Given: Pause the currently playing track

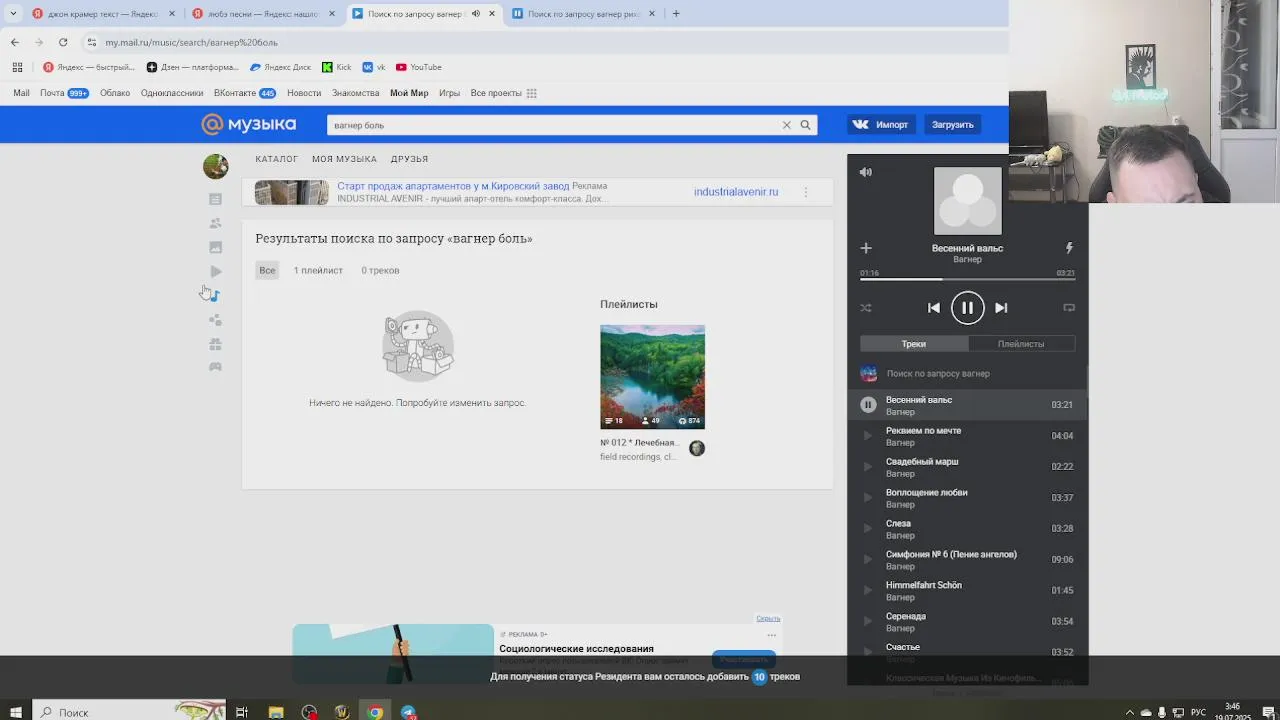Looking at the screenshot, I should [x=967, y=308].
